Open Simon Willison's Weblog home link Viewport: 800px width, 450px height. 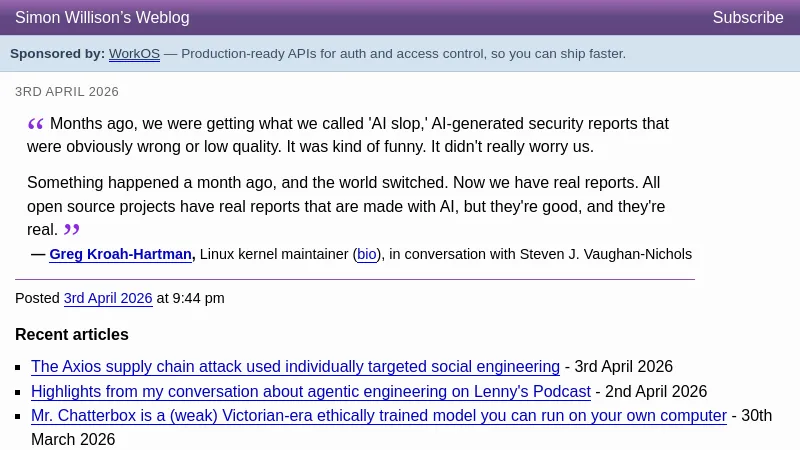tap(102, 18)
